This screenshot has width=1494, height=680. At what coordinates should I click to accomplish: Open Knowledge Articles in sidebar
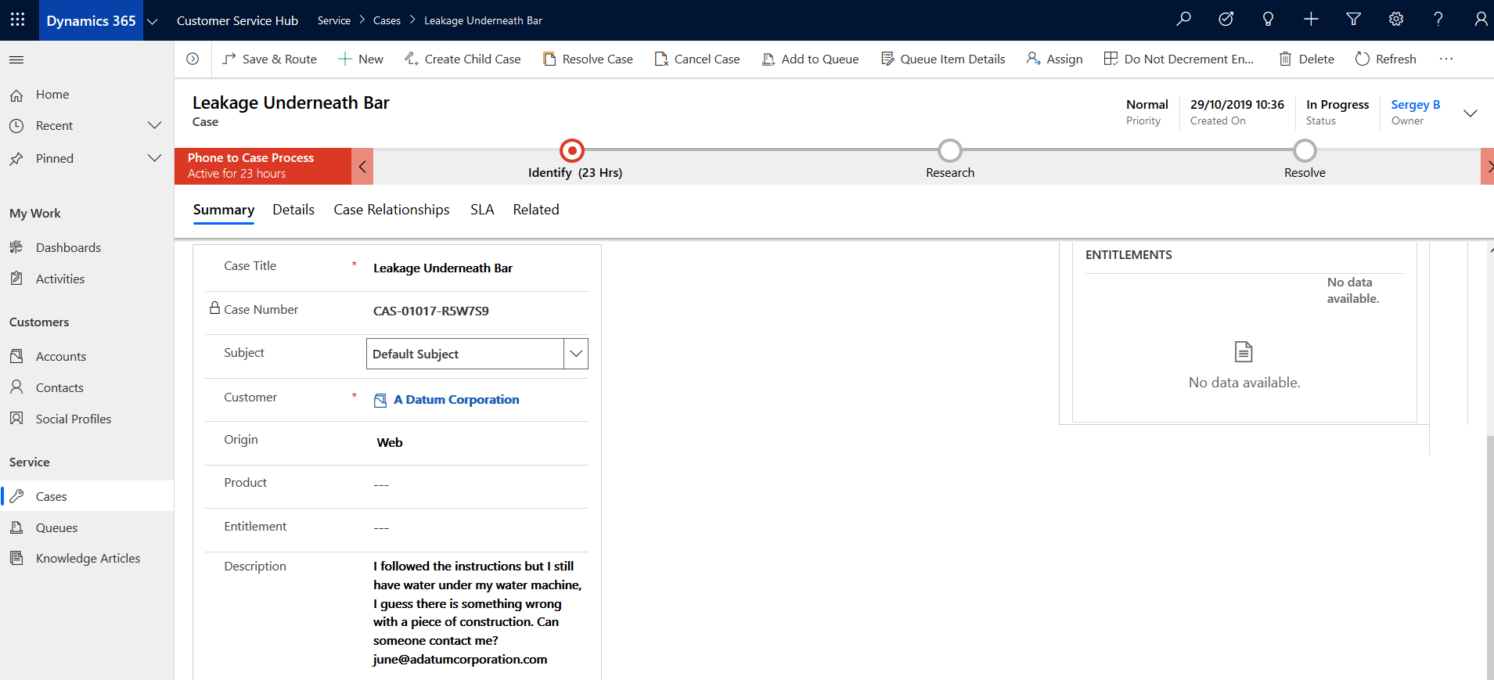86,559
